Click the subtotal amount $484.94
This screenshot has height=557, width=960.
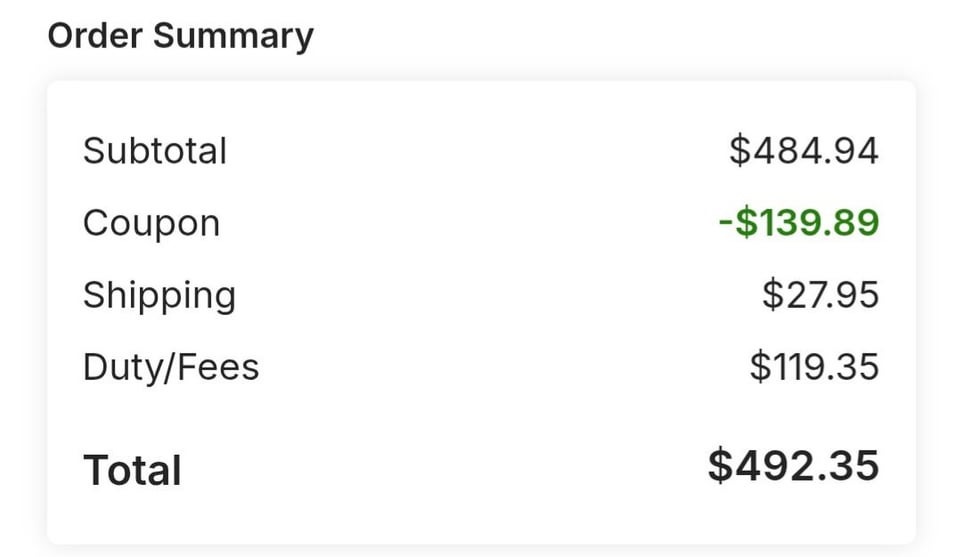tap(803, 151)
